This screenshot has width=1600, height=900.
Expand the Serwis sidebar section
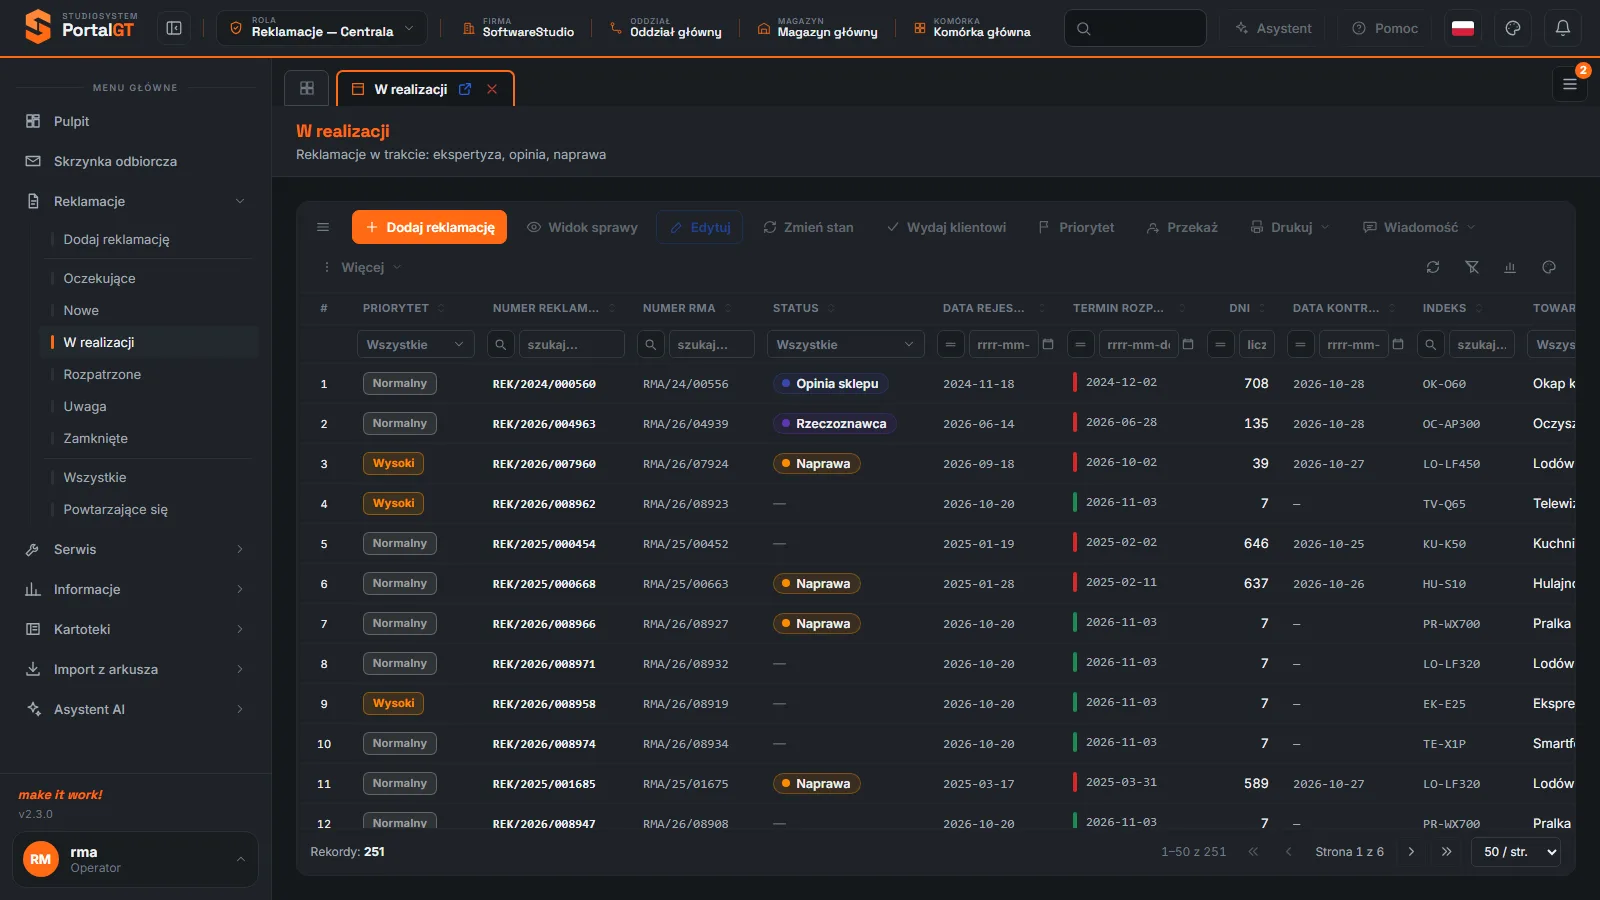pos(135,549)
